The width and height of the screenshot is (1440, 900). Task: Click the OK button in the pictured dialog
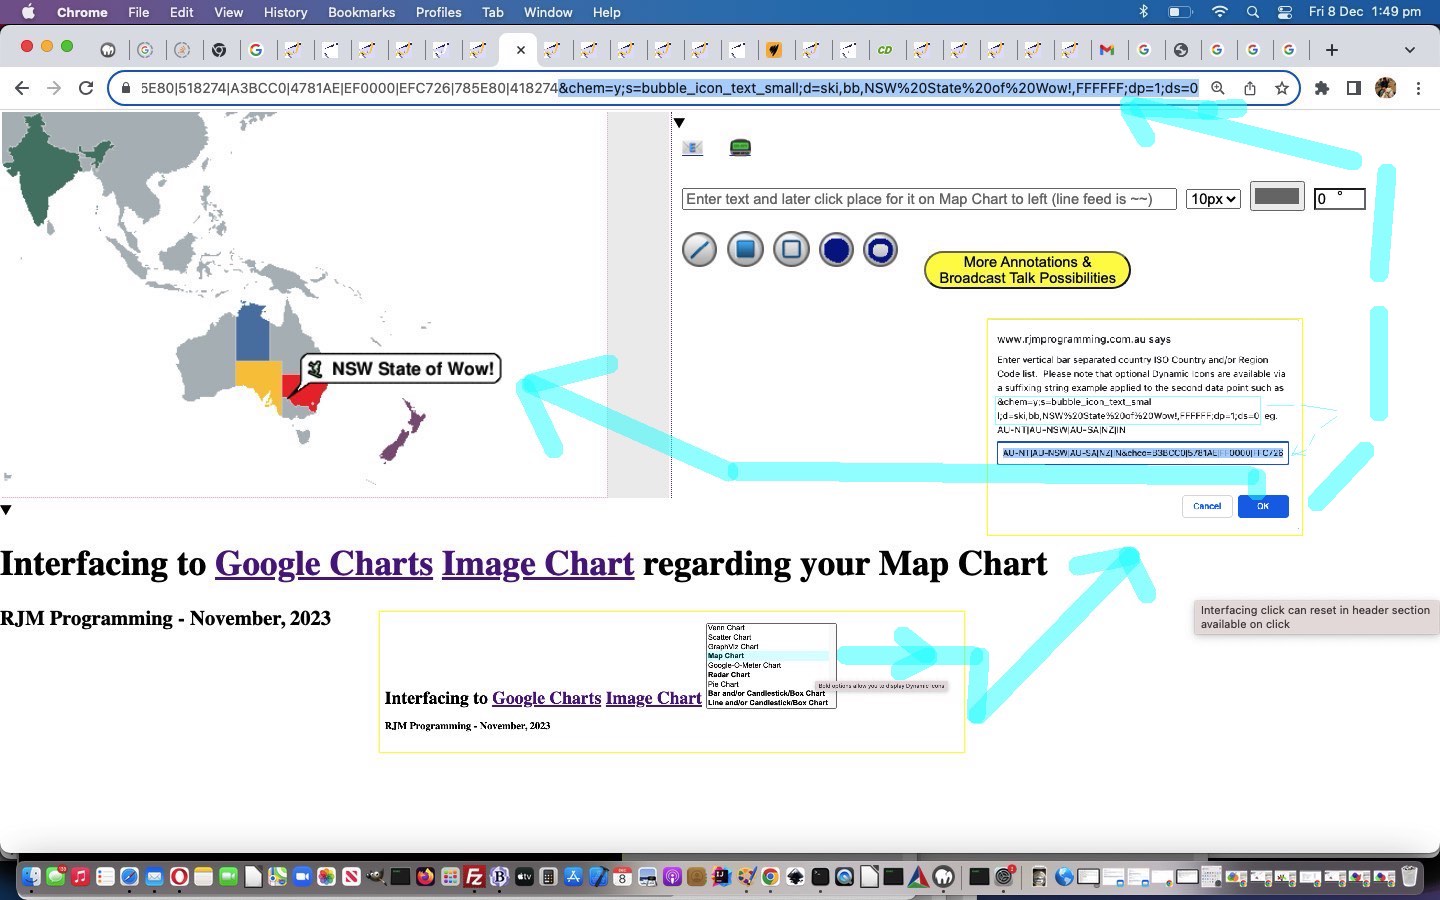[x=1263, y=506]
